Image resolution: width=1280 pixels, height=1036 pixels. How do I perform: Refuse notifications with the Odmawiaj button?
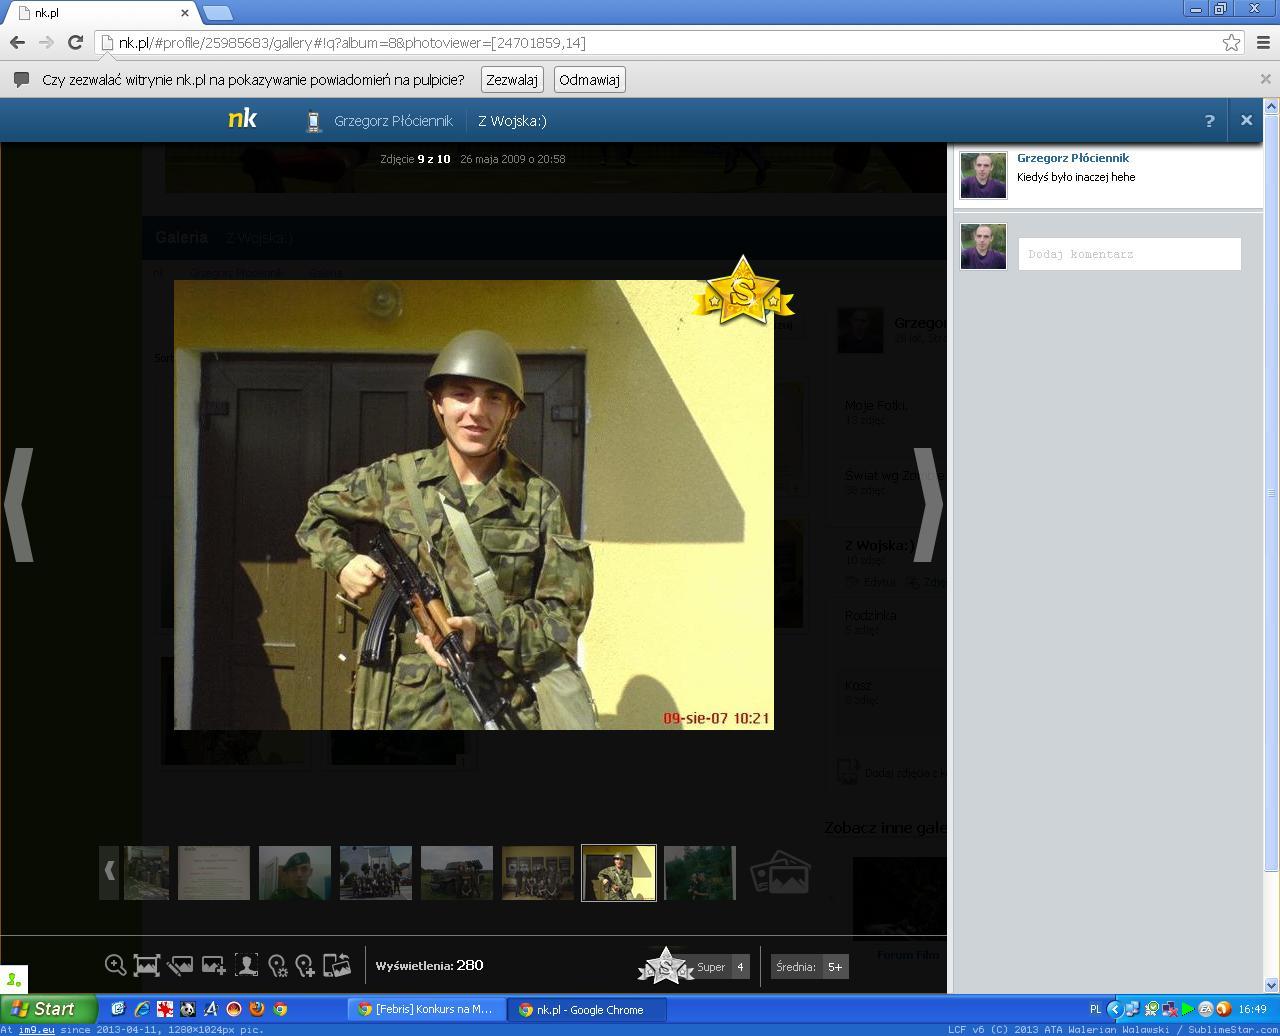tap(590, 80)
